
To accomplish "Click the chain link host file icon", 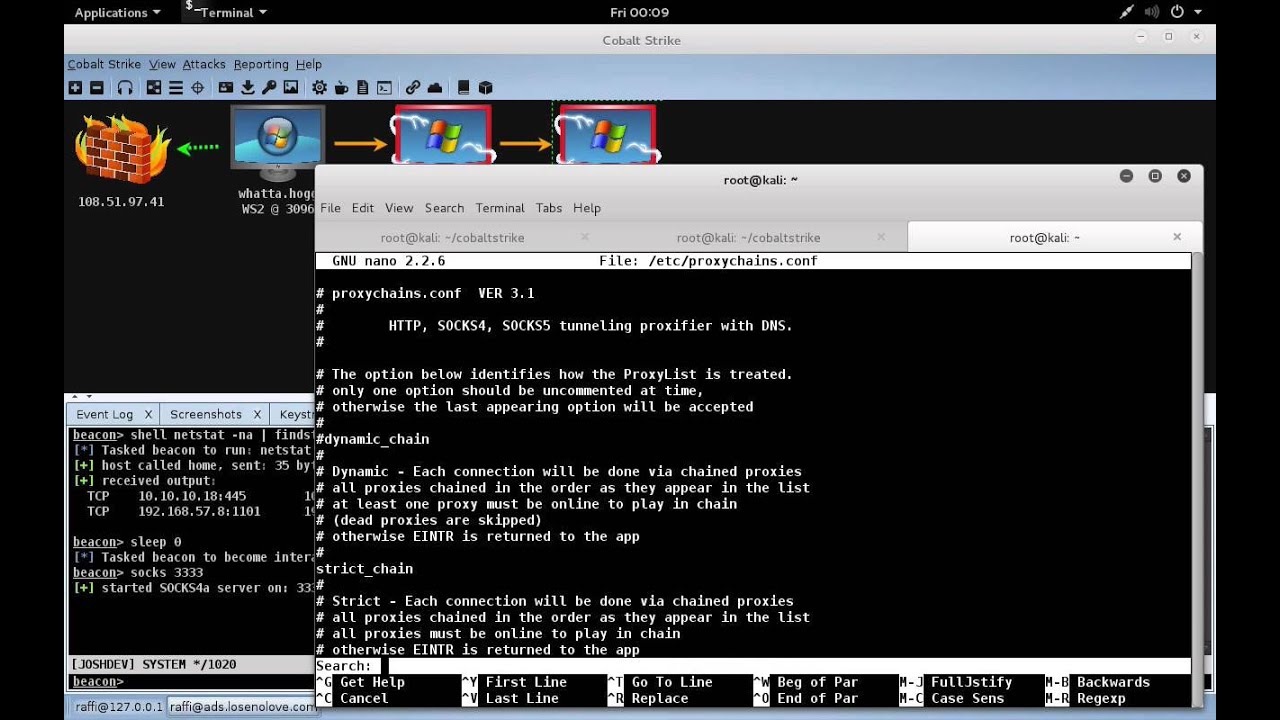I will point(413,88).
